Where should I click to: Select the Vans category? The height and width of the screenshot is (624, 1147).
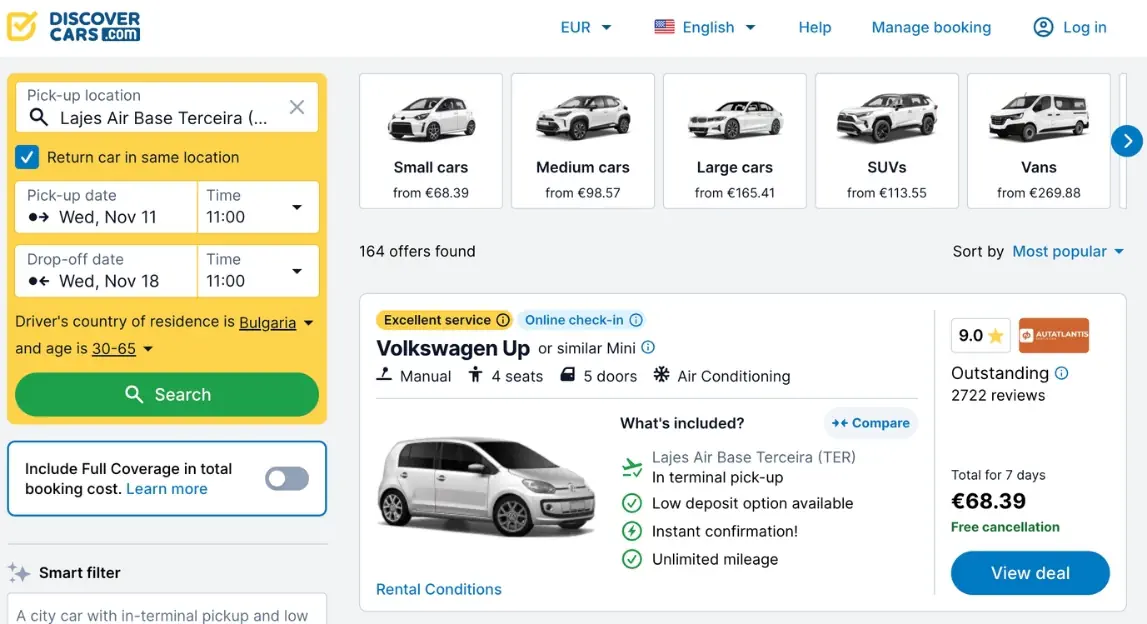point(1039,140)
